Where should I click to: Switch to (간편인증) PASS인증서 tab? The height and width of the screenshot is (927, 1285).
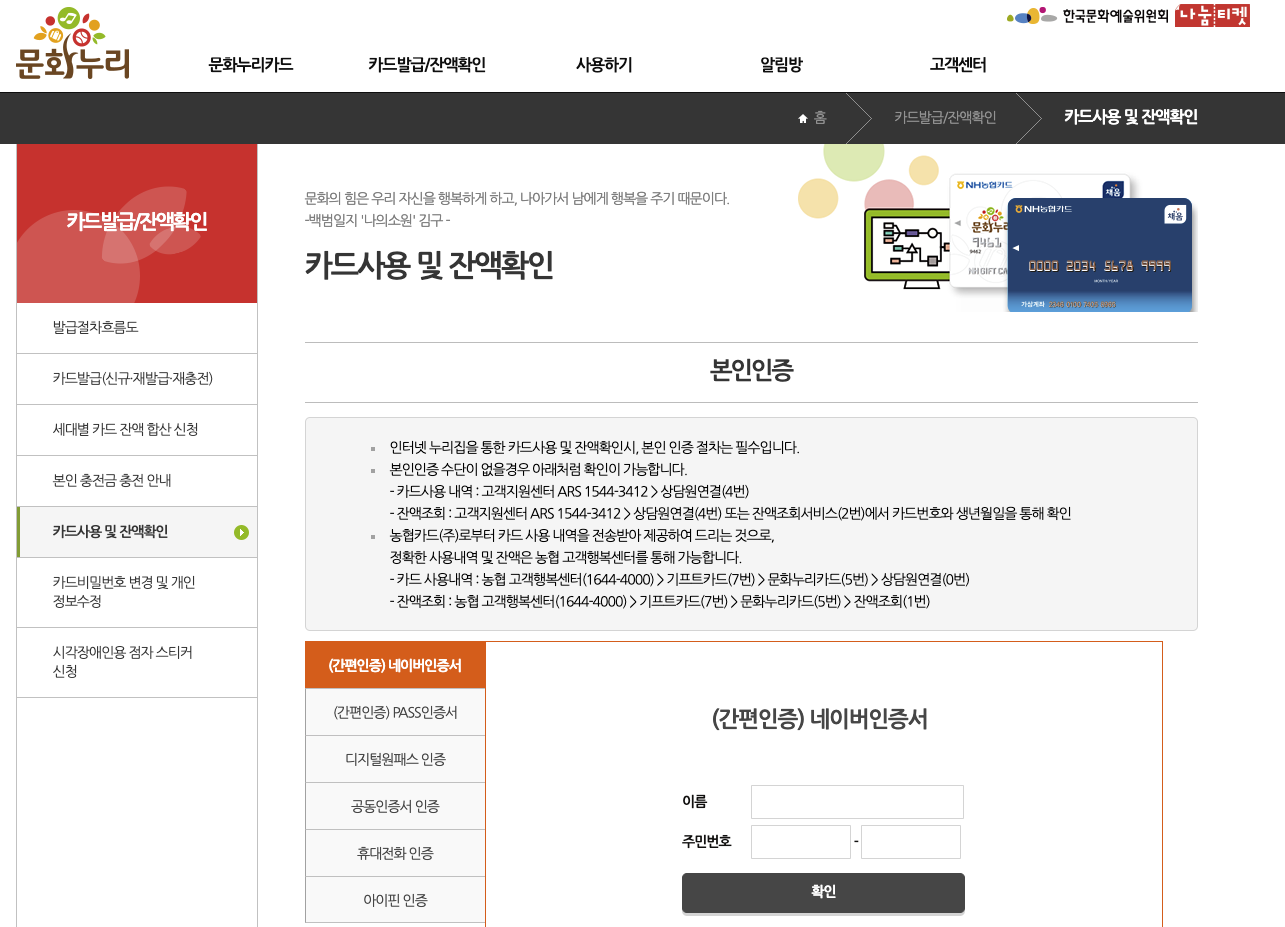[x=394, y=711]
